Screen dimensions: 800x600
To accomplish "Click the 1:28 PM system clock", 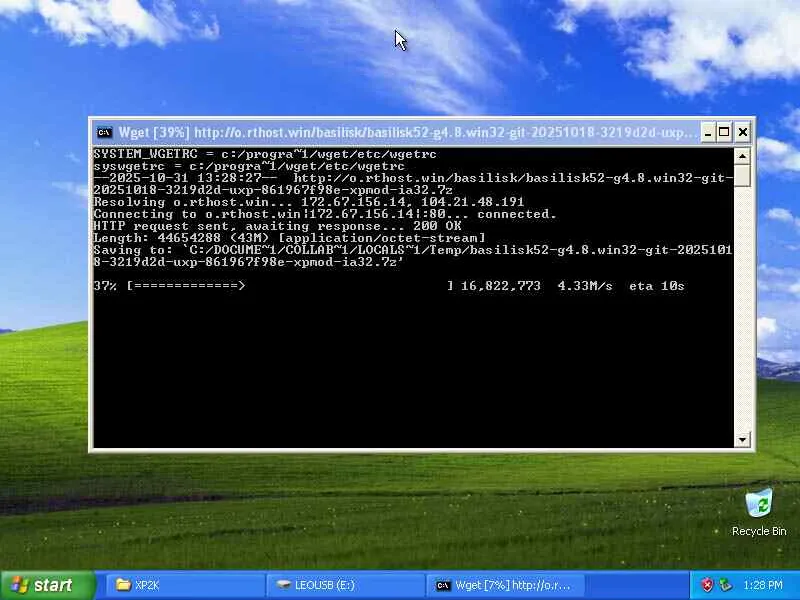I will coord(763,585).
